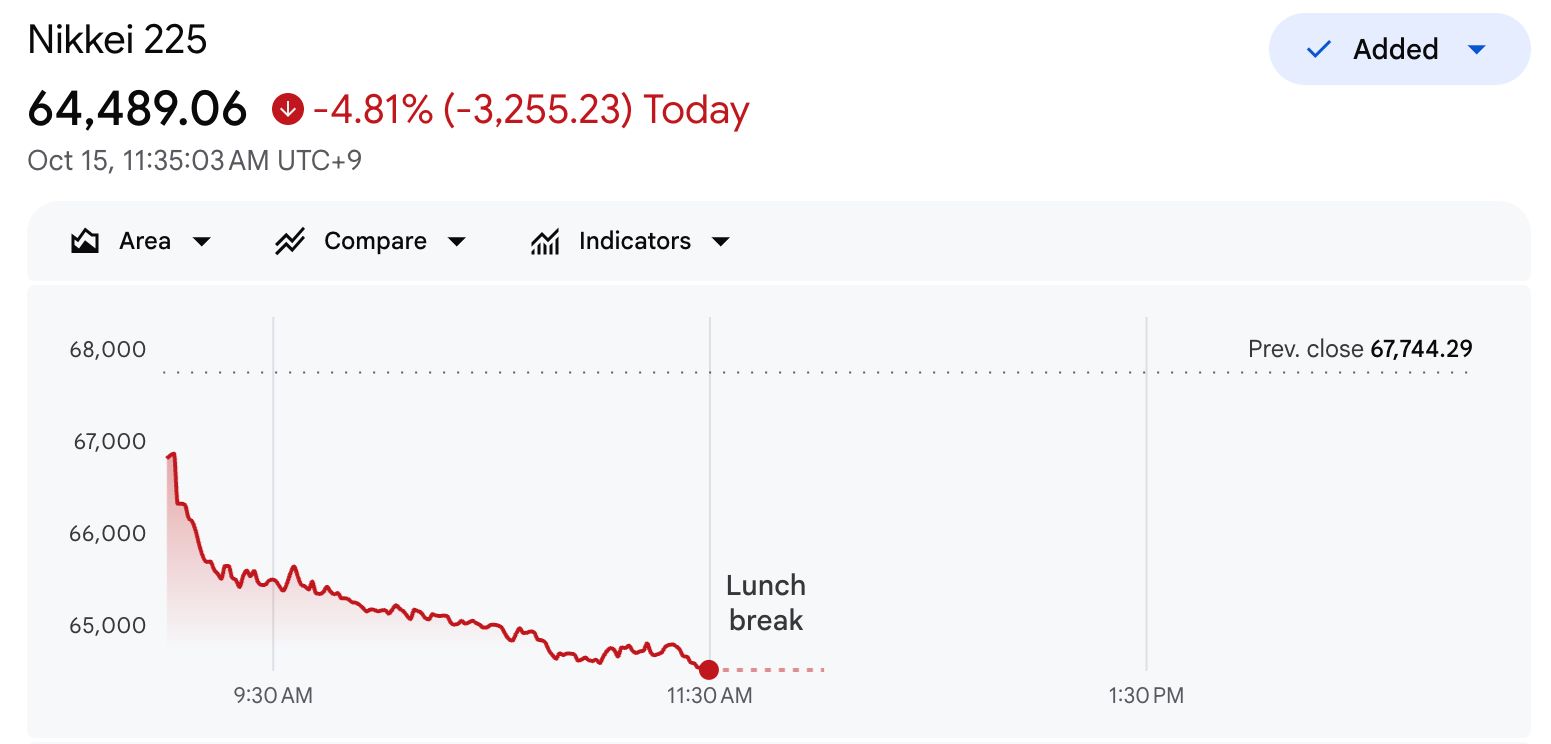Expand the Area dropdown arrow
1551x744 pixels.
tap(201, 242)
